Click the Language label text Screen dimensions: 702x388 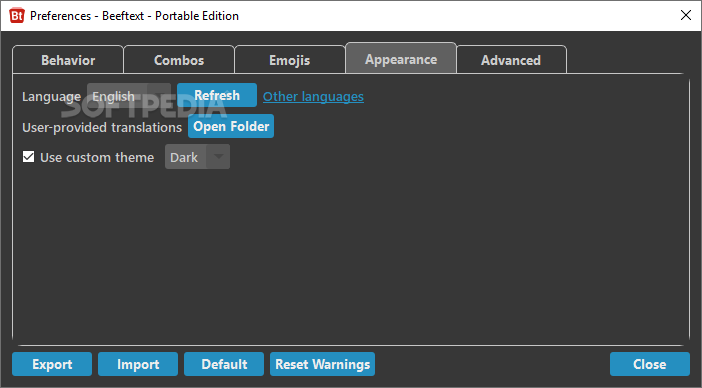[x=51, y=97]
